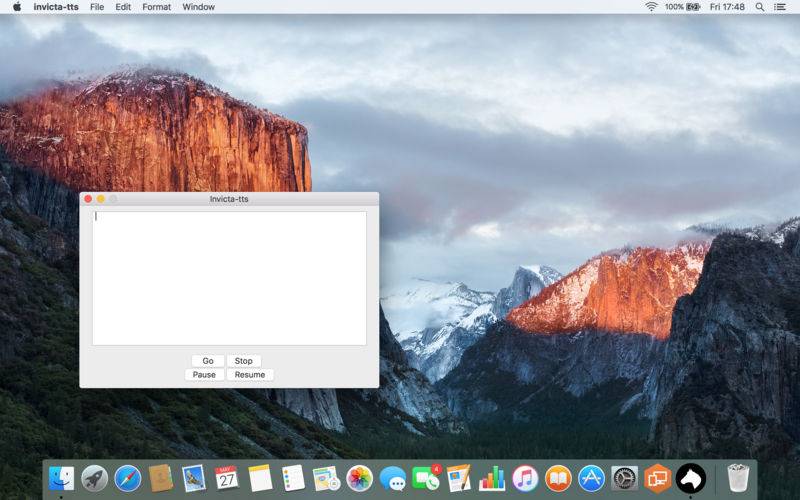
Task: Open FaceTime icon with badge 4
Action: 426,479
